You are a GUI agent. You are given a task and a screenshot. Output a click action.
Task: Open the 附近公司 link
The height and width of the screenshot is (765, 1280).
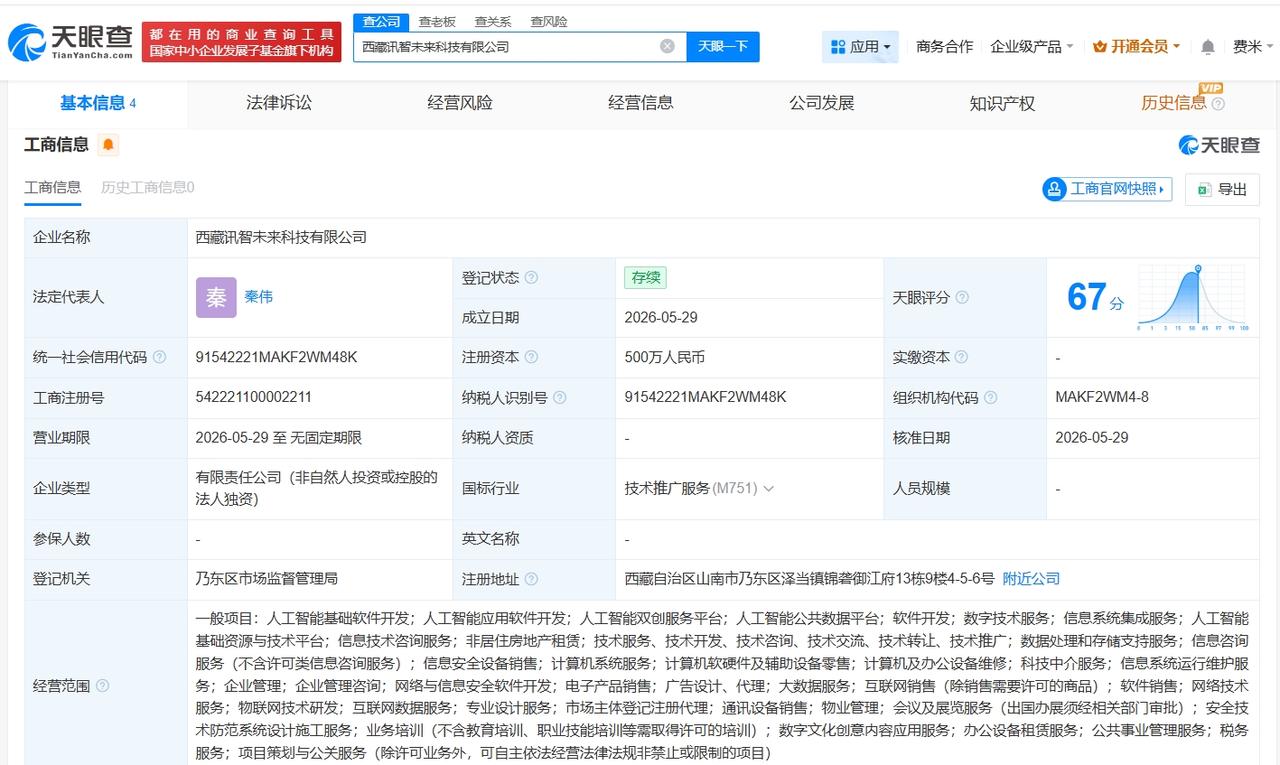1031,579
